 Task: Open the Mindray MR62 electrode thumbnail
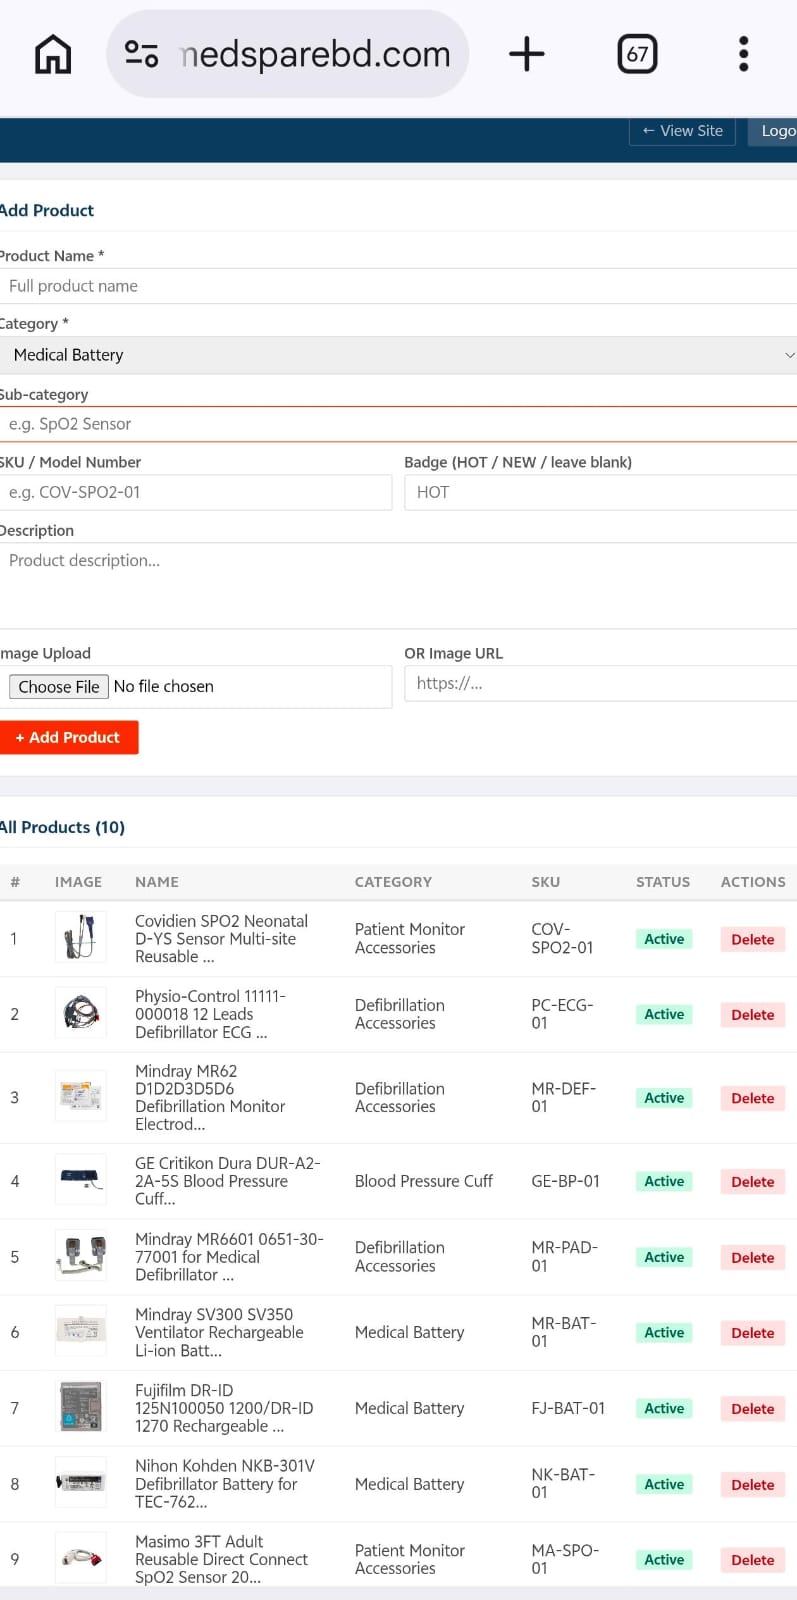click(x=80, y=1097)
